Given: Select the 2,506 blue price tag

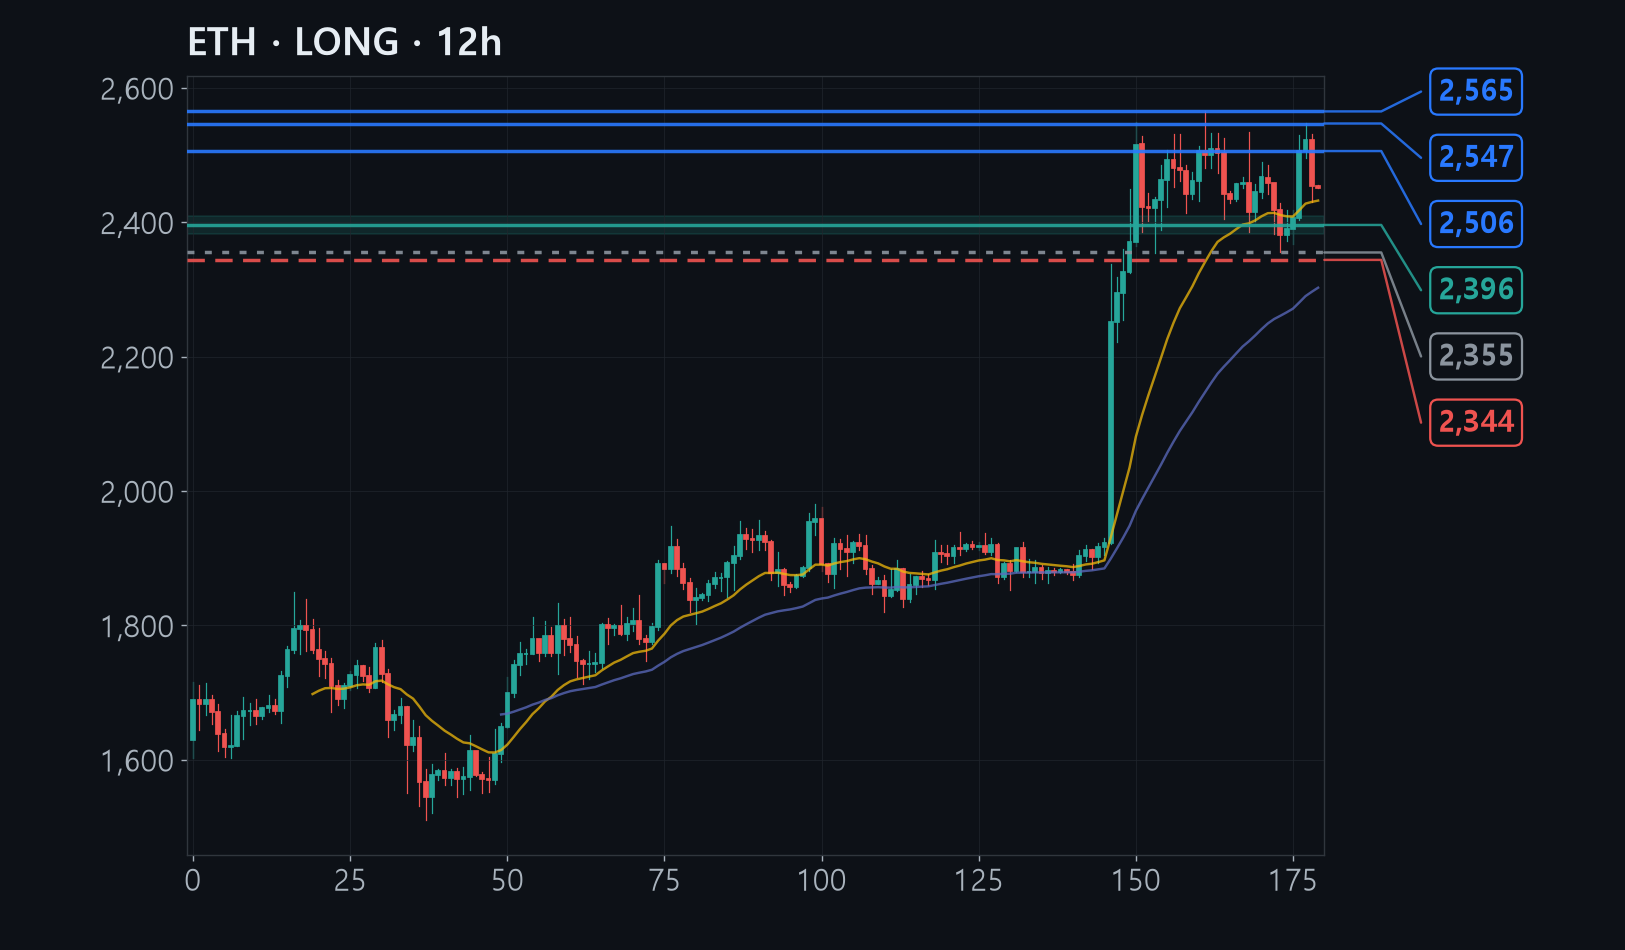Looking at the screenshot, I should 1475,223.
